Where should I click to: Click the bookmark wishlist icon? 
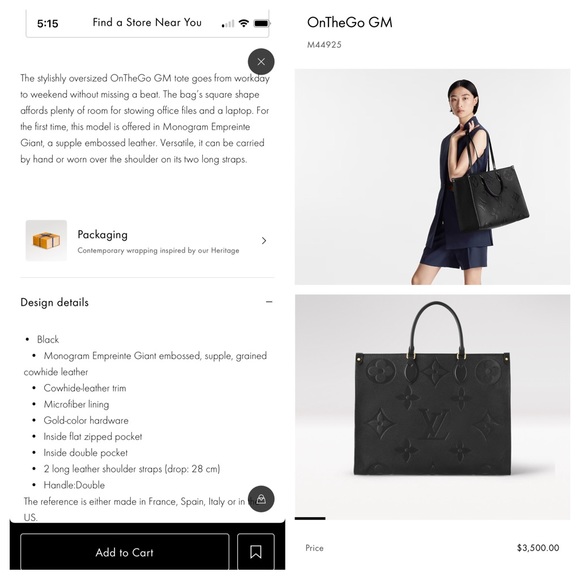tap(256, 552)
